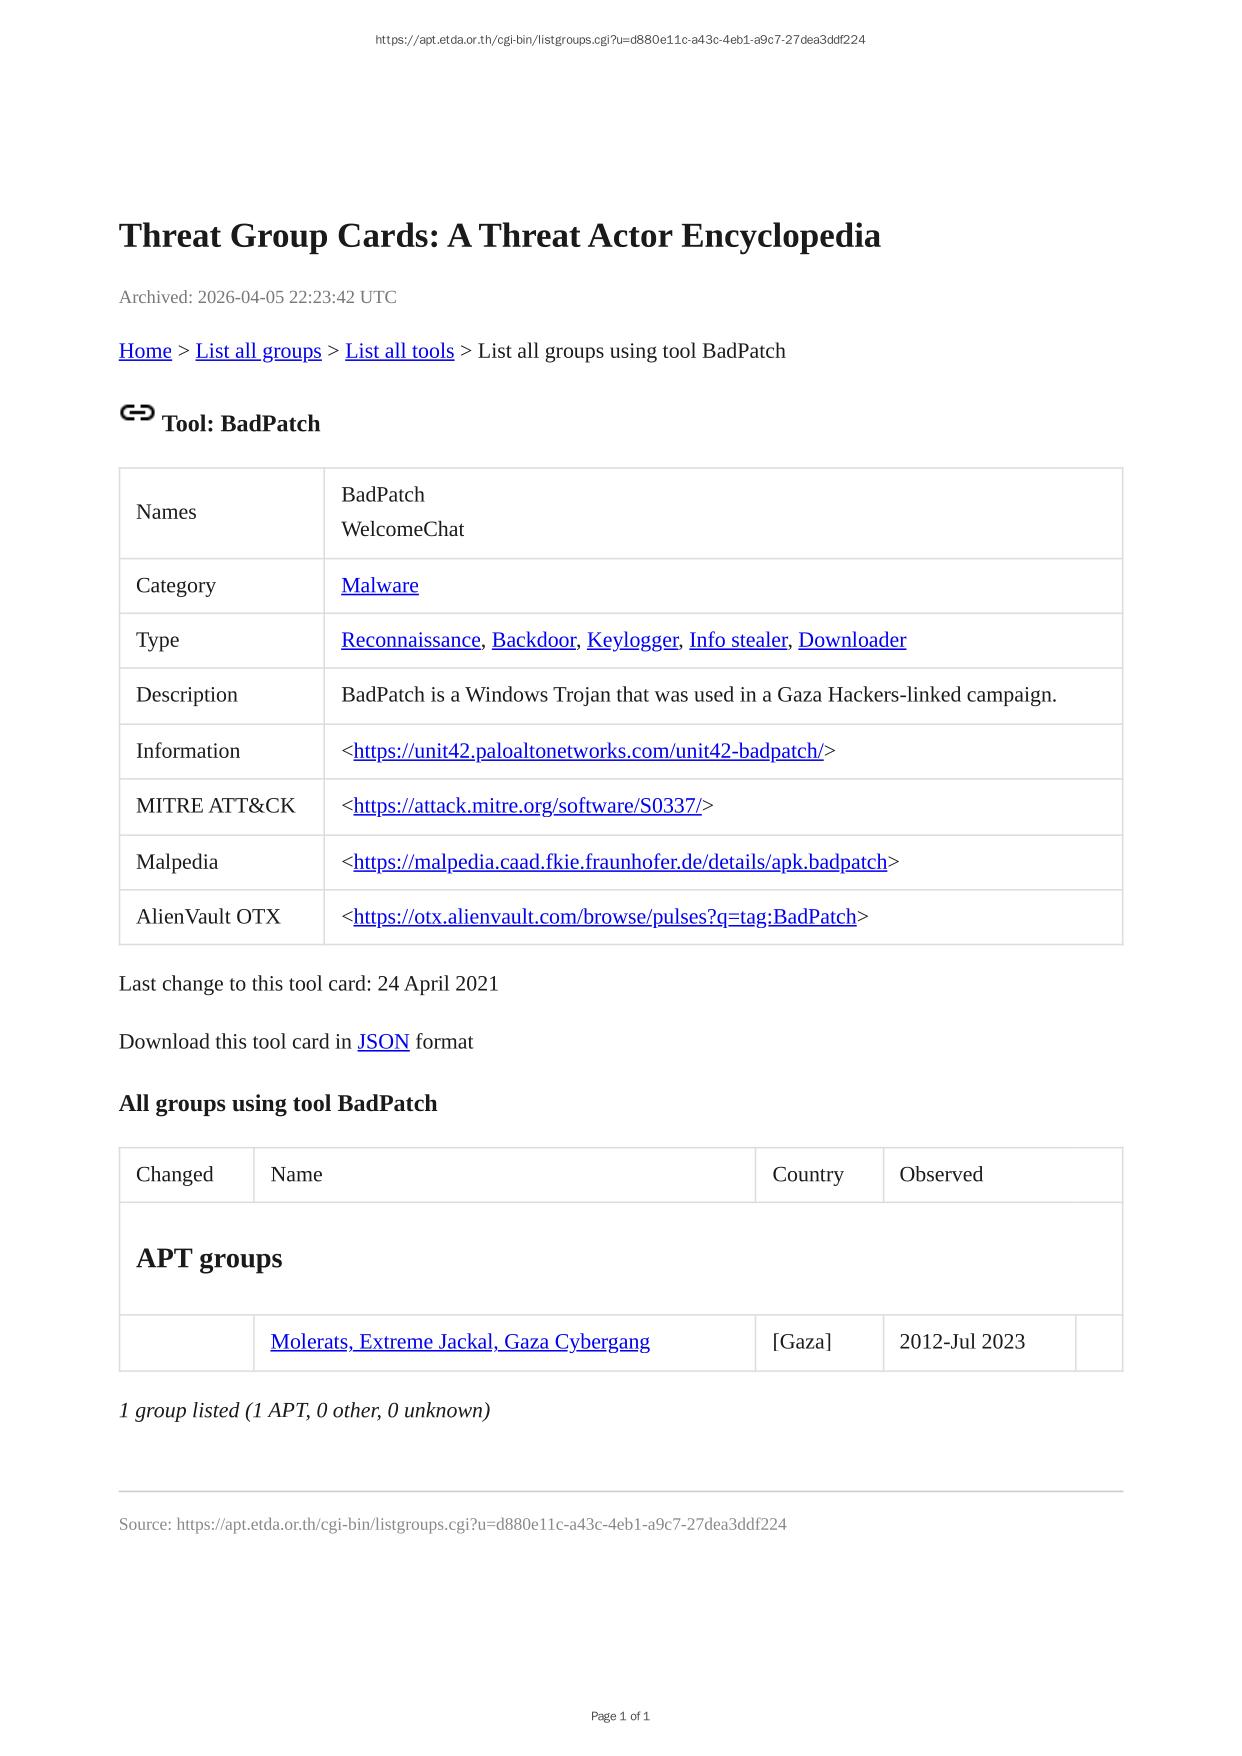Click the Country column header
The image size is (1242, 1756).
808,1175
